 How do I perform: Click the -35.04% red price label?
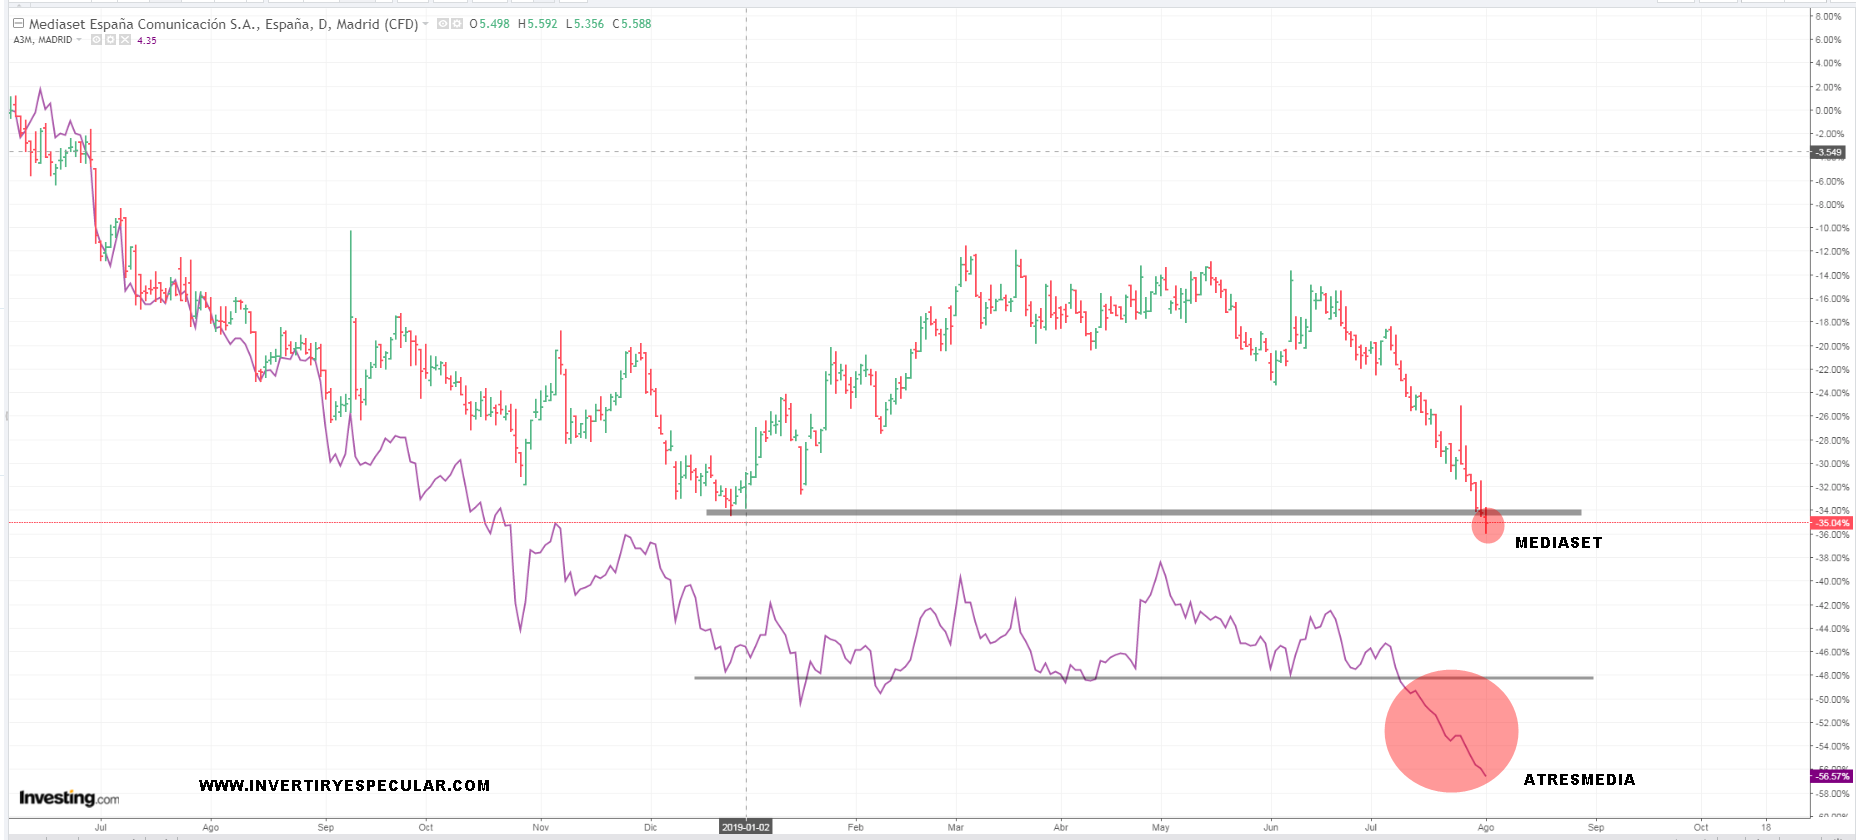click(1832, 523)
